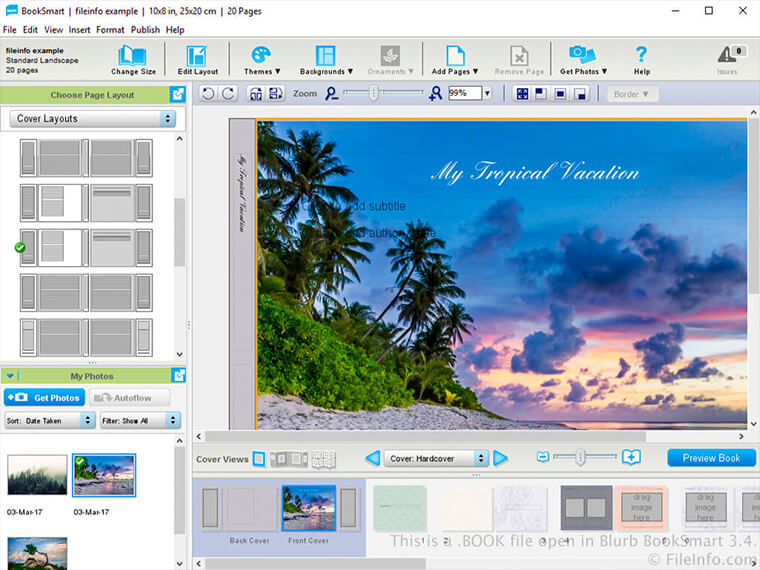Open the Publish menu

(145, 30)
